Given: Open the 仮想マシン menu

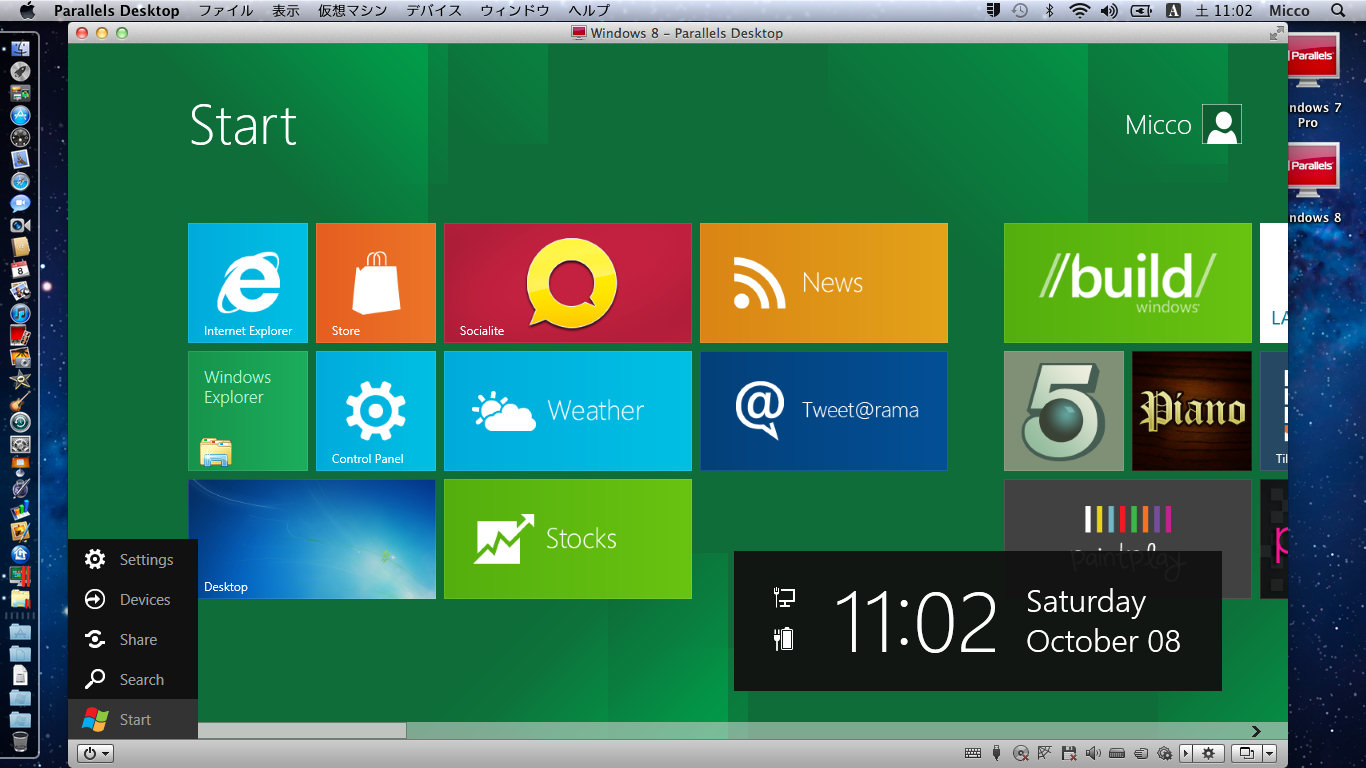Looking at the screenshot, I should tap(353, 10).
